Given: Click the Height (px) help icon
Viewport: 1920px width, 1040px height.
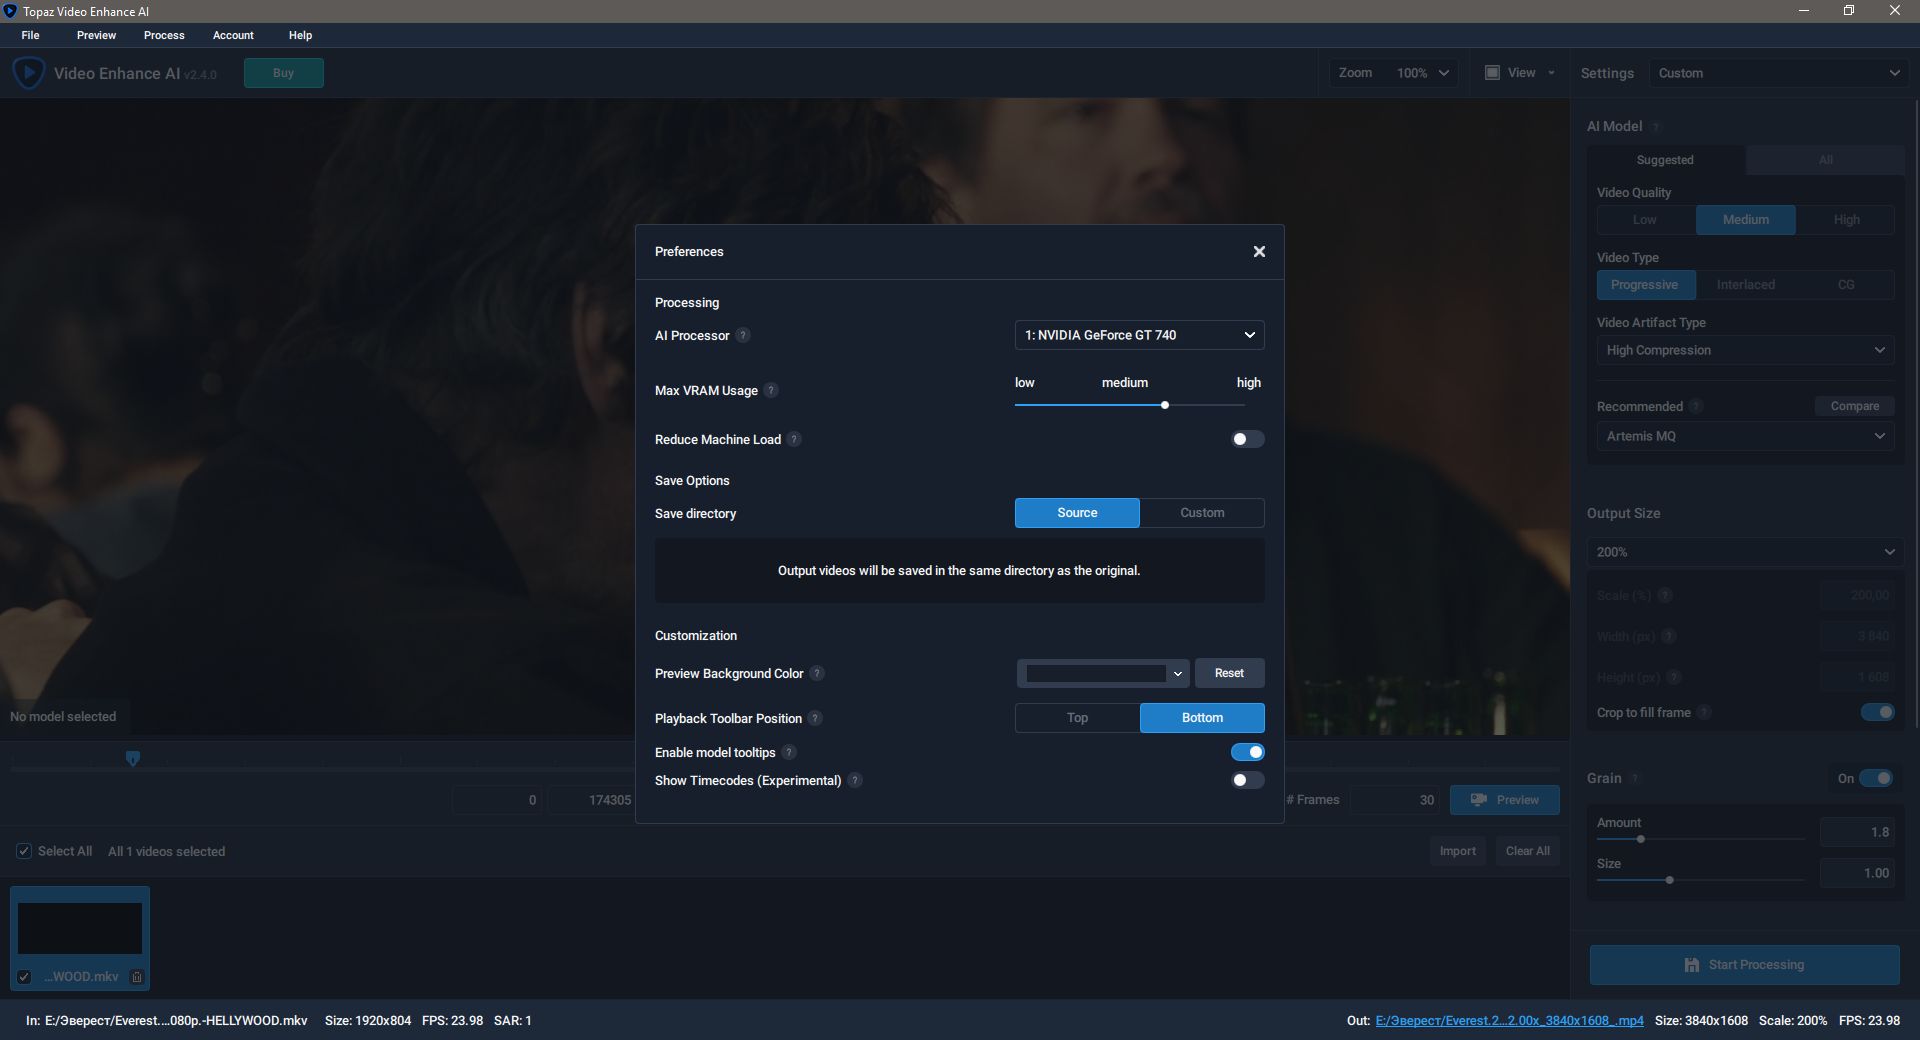Looking at the screenshot, I should (1674, 677).
